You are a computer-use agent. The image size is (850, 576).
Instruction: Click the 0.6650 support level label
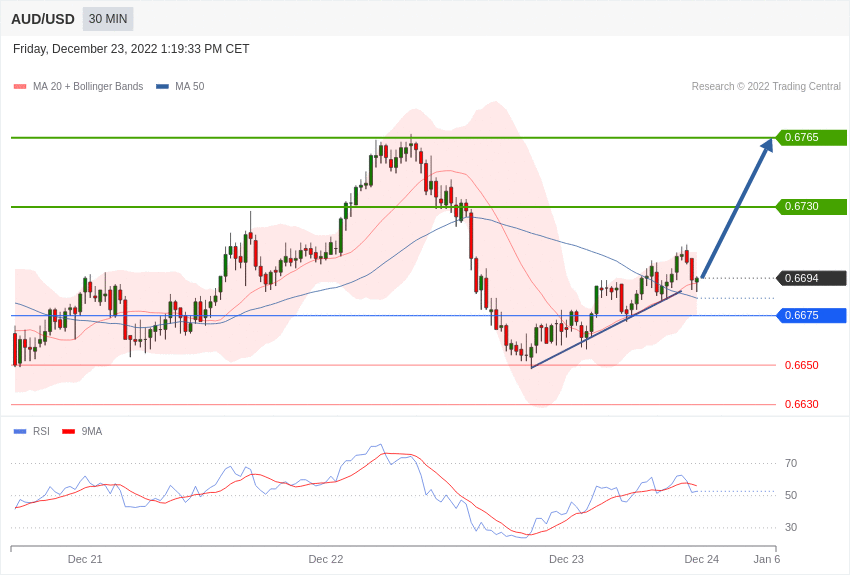802,365
